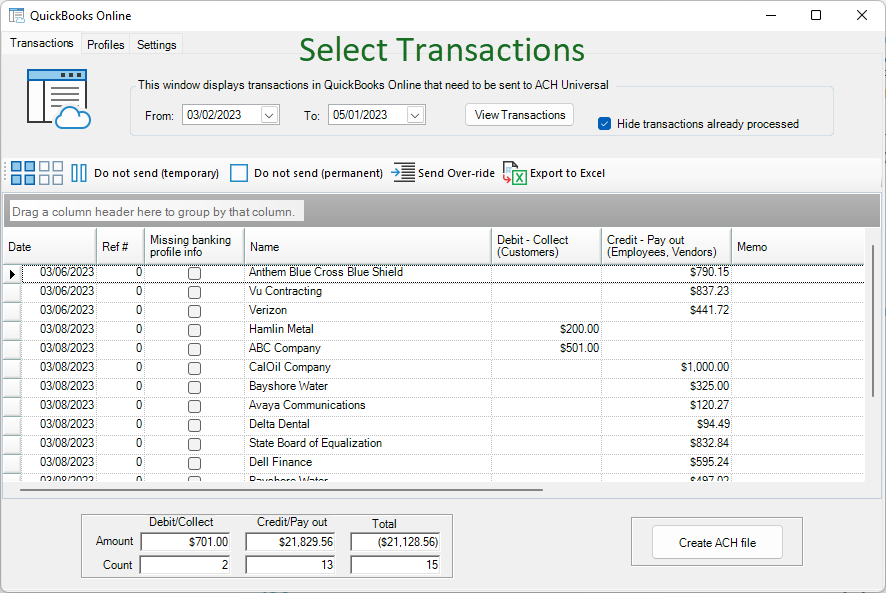Image resolution: width=886 pixels, height=593 pixels.
Task: Switch to the Transactions tab
Action: [x=42, y=44]
